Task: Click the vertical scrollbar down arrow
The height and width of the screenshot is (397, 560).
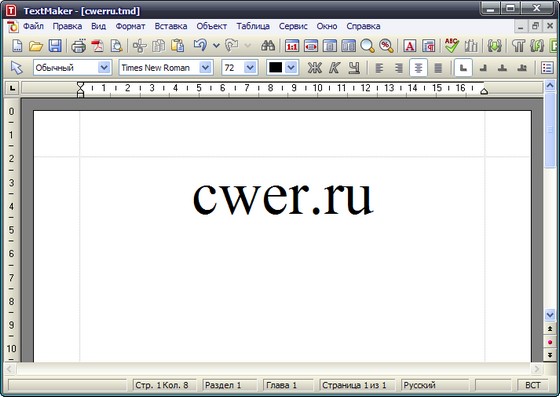Action: (550, 315)
